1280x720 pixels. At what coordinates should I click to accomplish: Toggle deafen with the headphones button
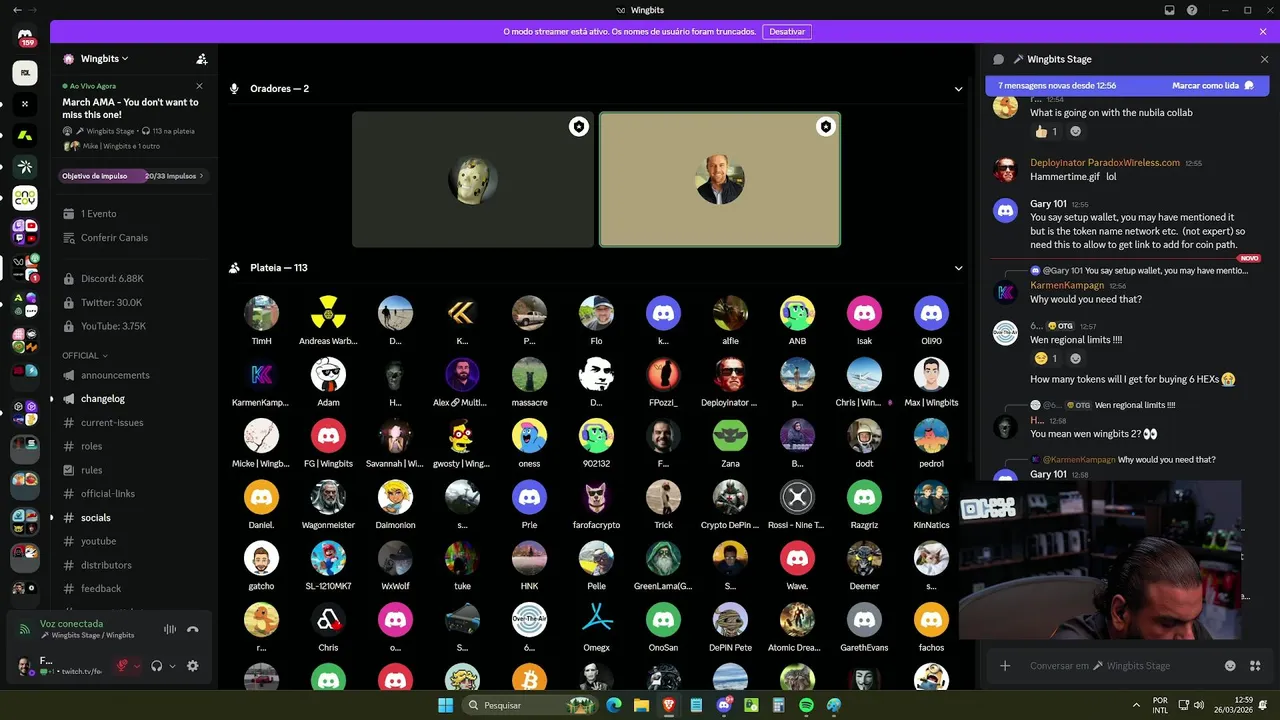pyautogui.click(x=157, y=666)
